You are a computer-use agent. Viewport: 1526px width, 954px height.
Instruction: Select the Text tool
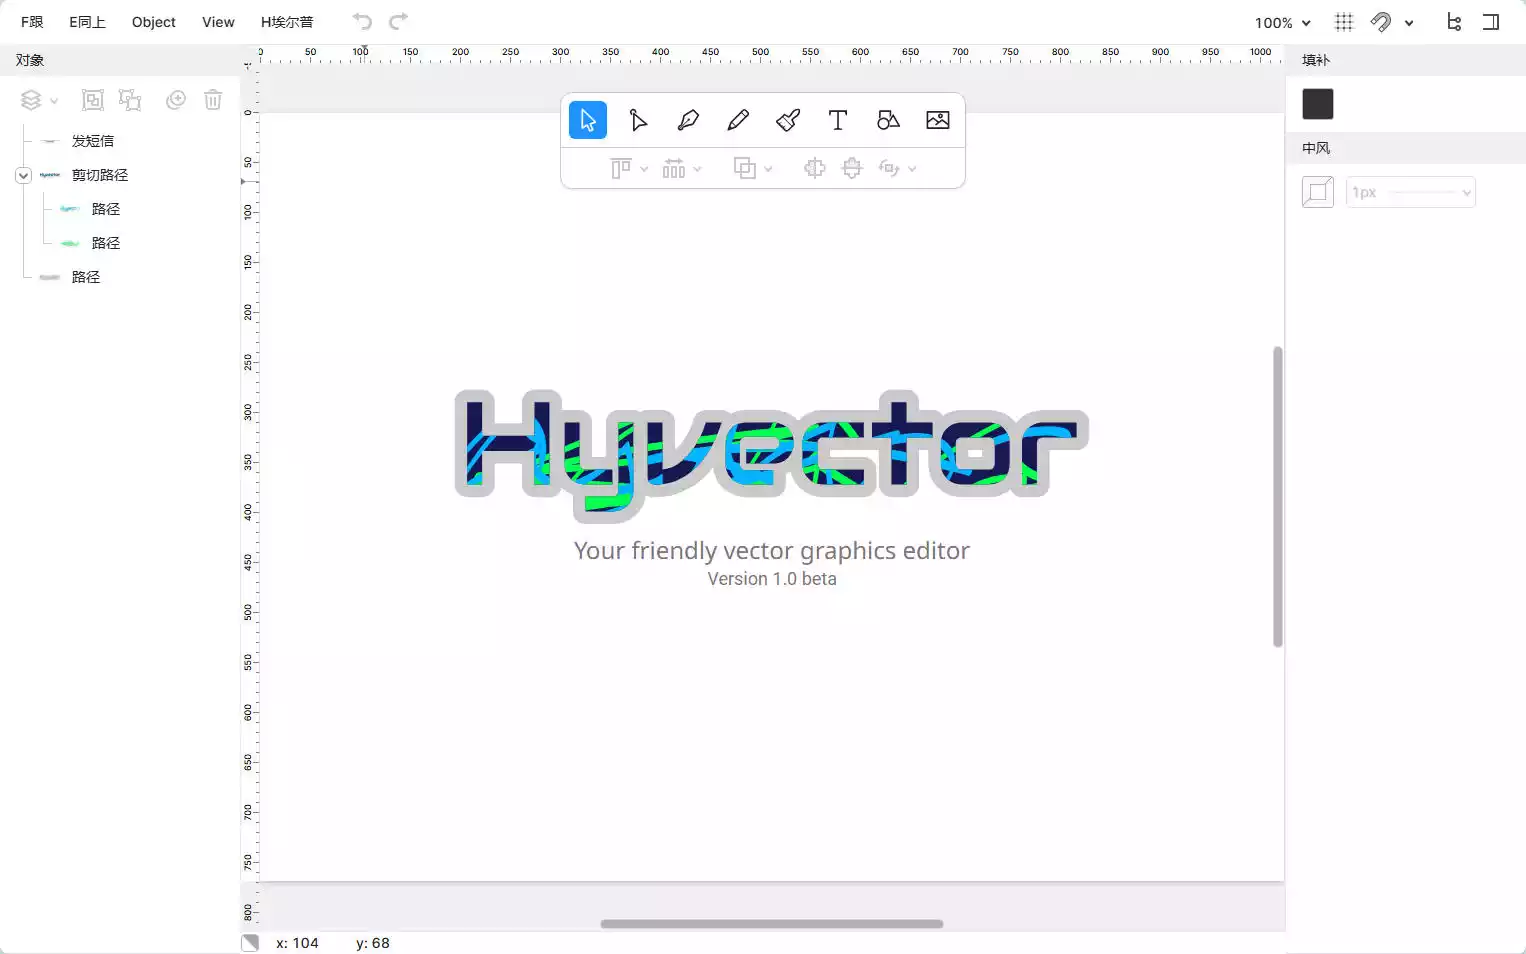(838, 120)
